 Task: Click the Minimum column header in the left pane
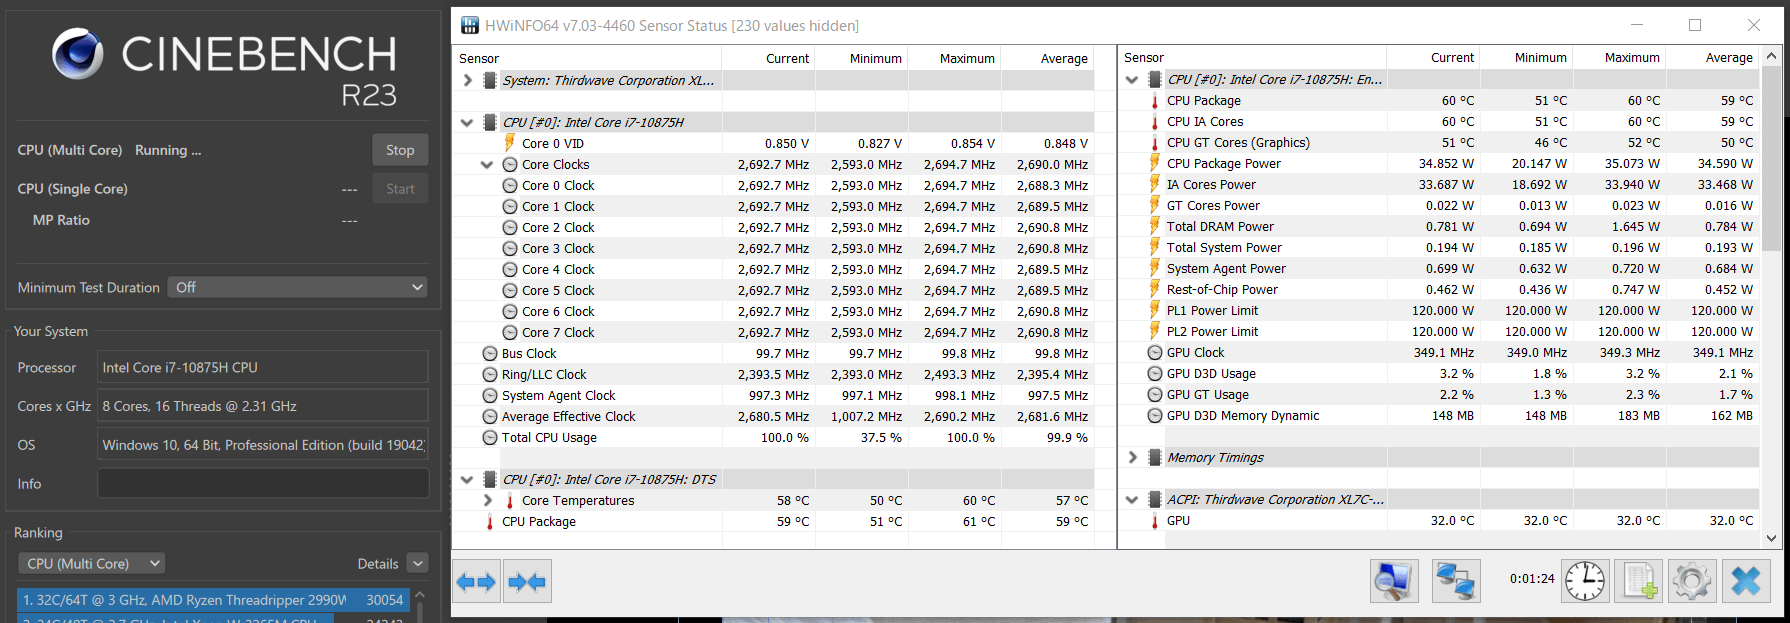coord(875,58)
